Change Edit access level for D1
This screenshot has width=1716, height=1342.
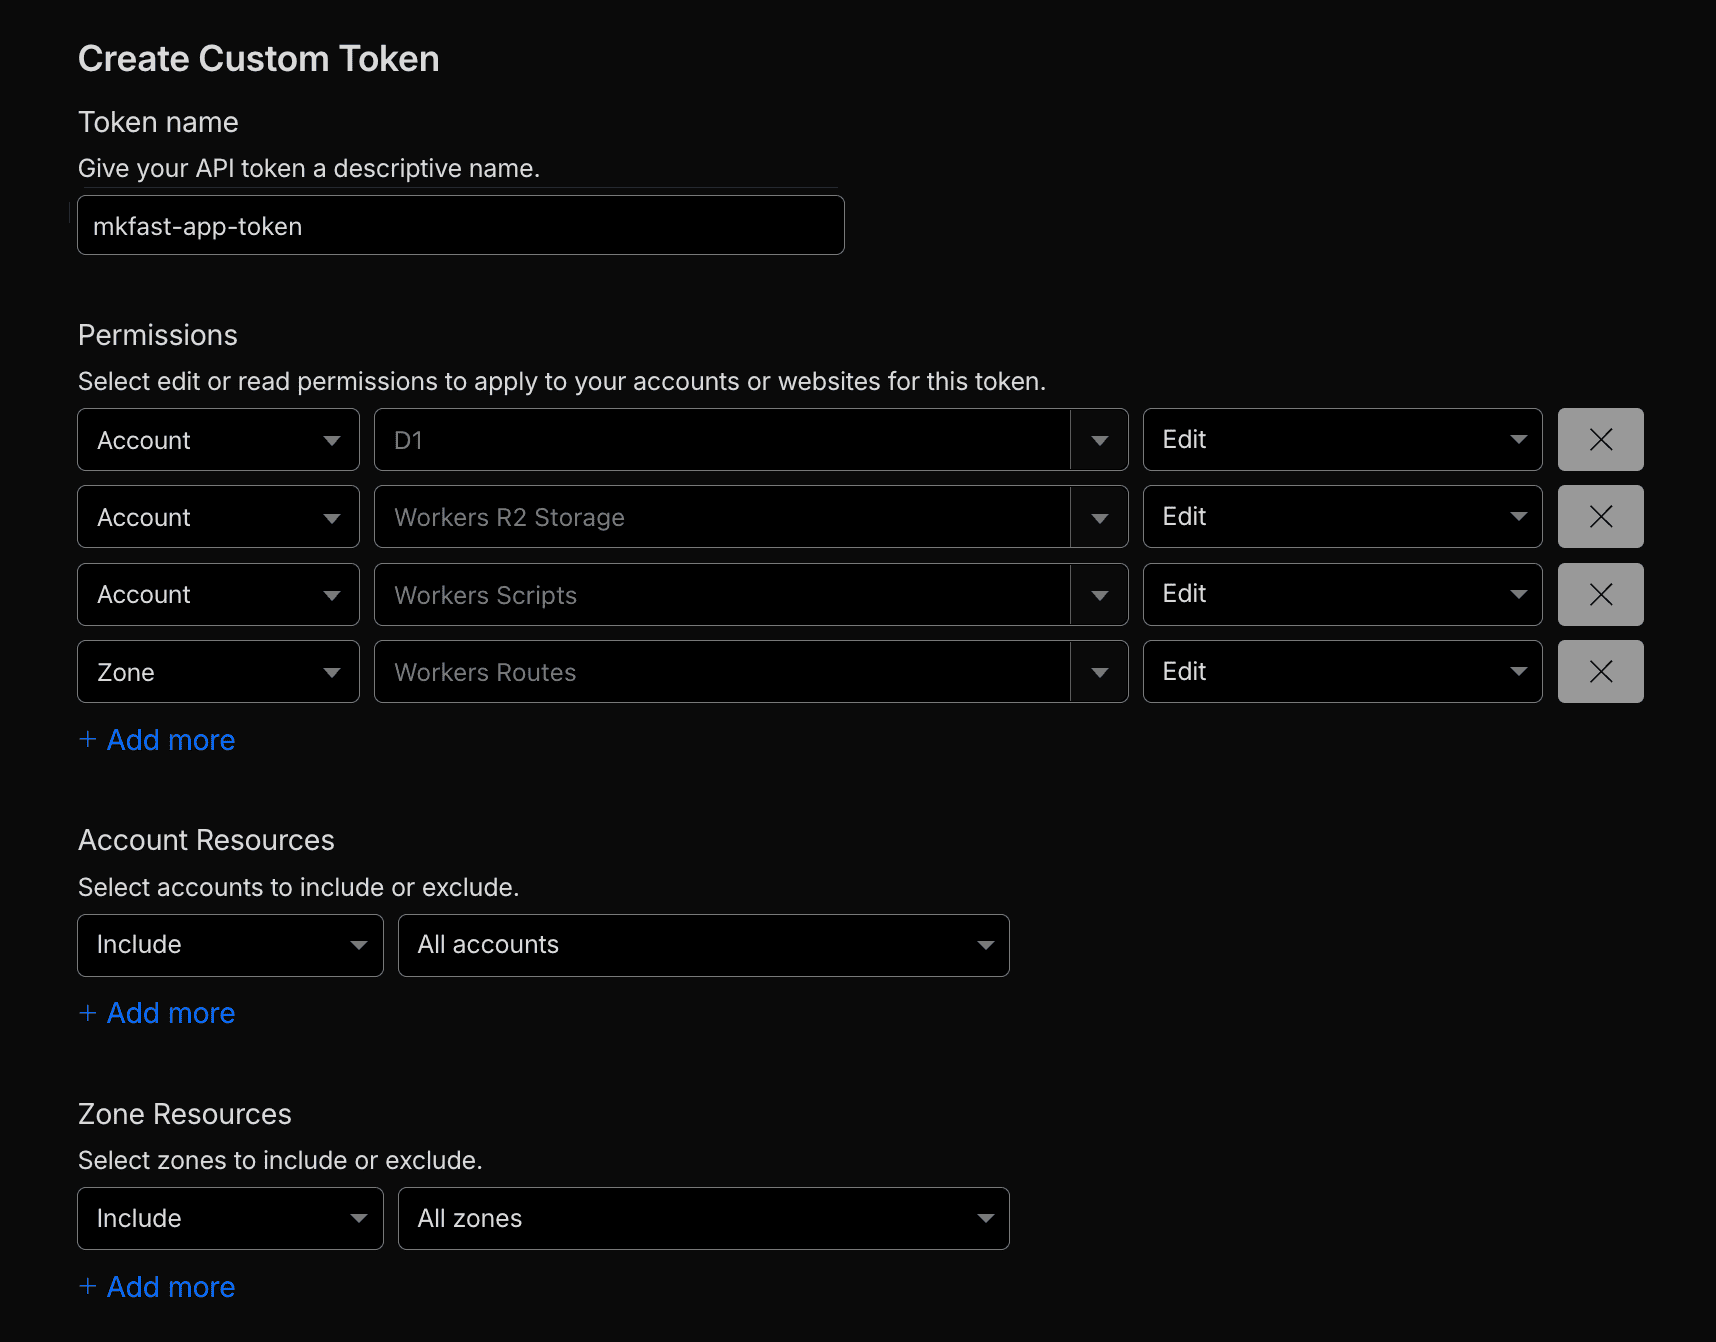tap(1341, 440)
